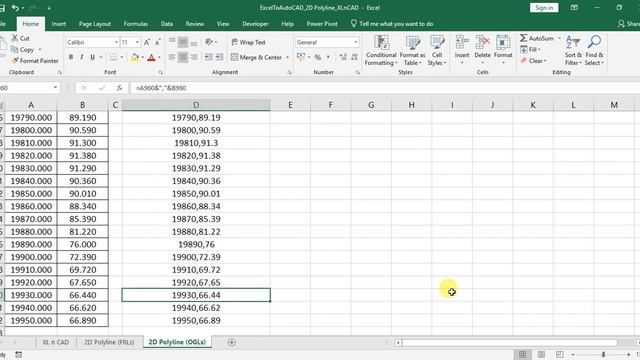Screen dimensions: 640x360
Task: Switch to Page Layout view in status bar
Action: click(541, 354)
